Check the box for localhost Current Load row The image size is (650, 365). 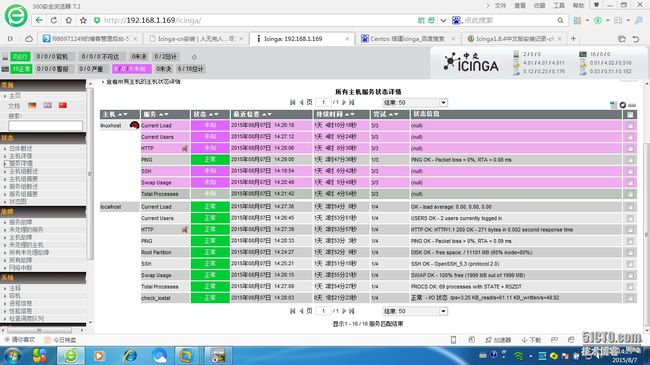(x=630, y=207)
